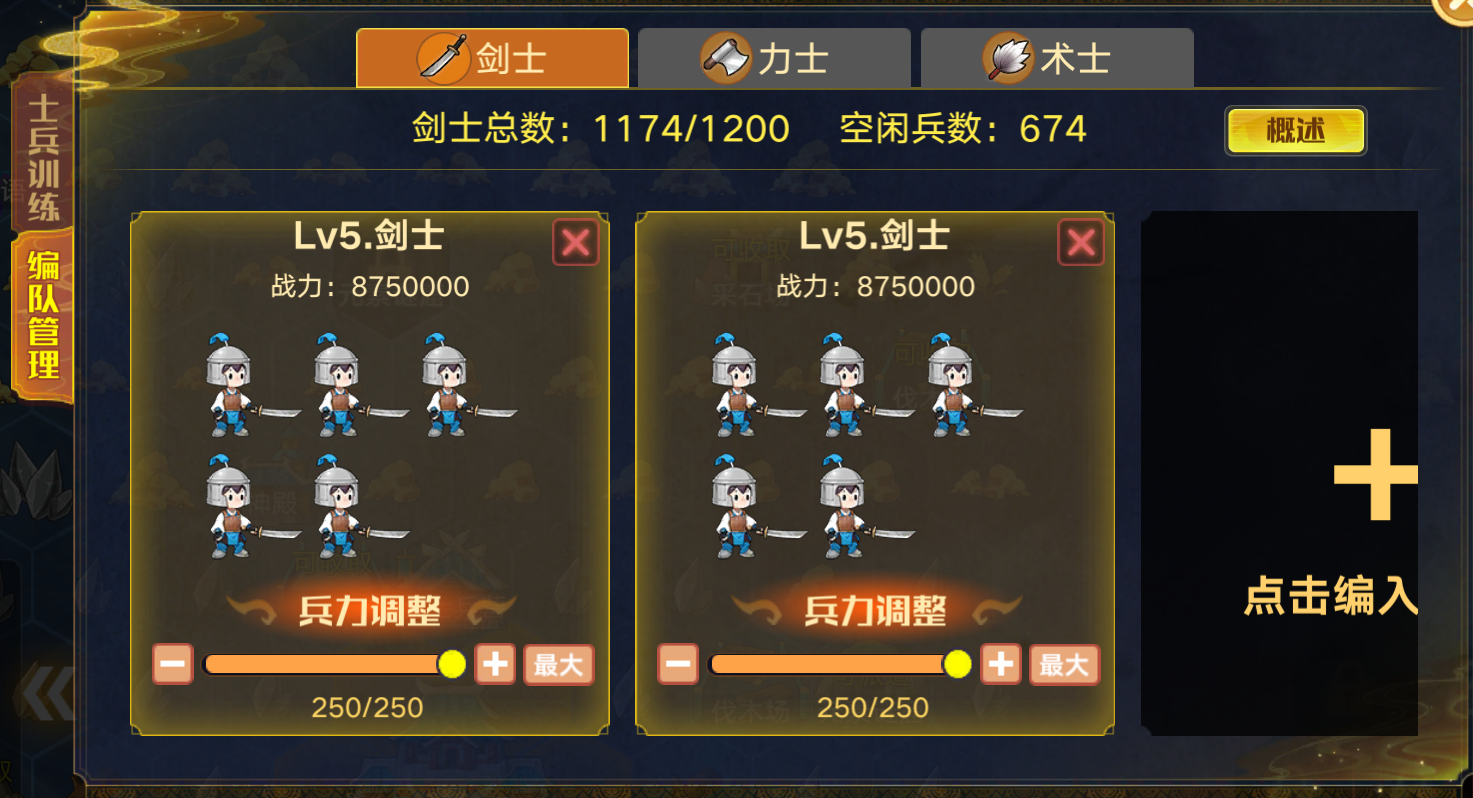
Task: Increase troops with first squad's plus button
Action: click(x=495, y=664)
